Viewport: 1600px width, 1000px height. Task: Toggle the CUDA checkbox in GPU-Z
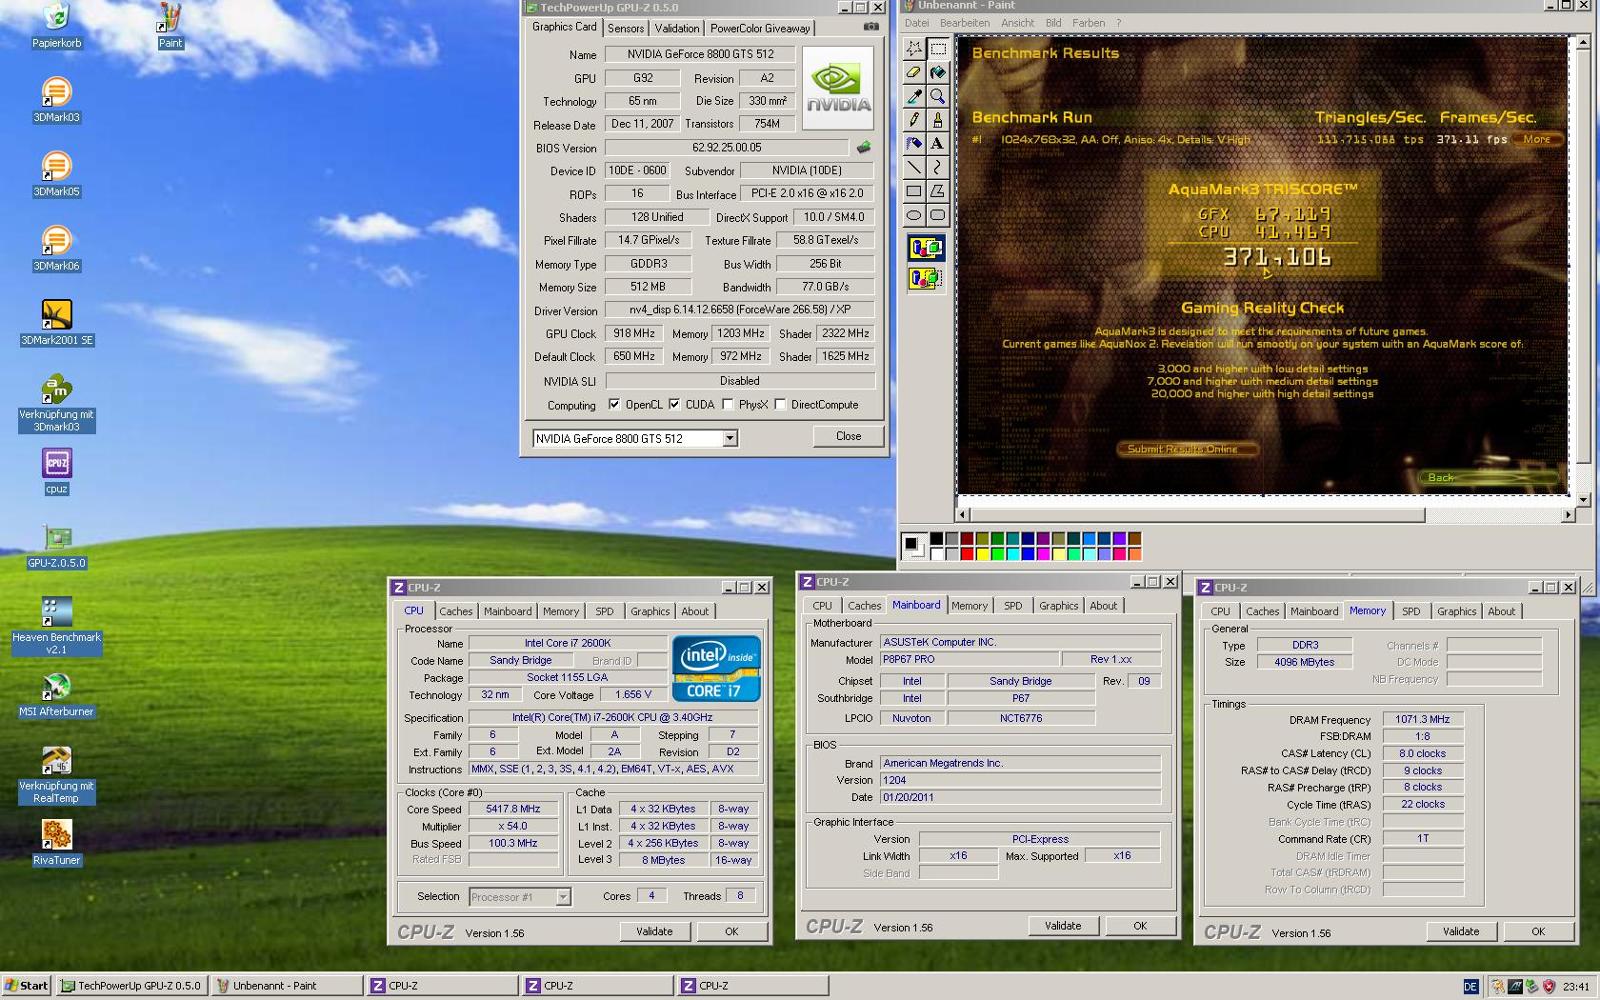pos(675,405)
